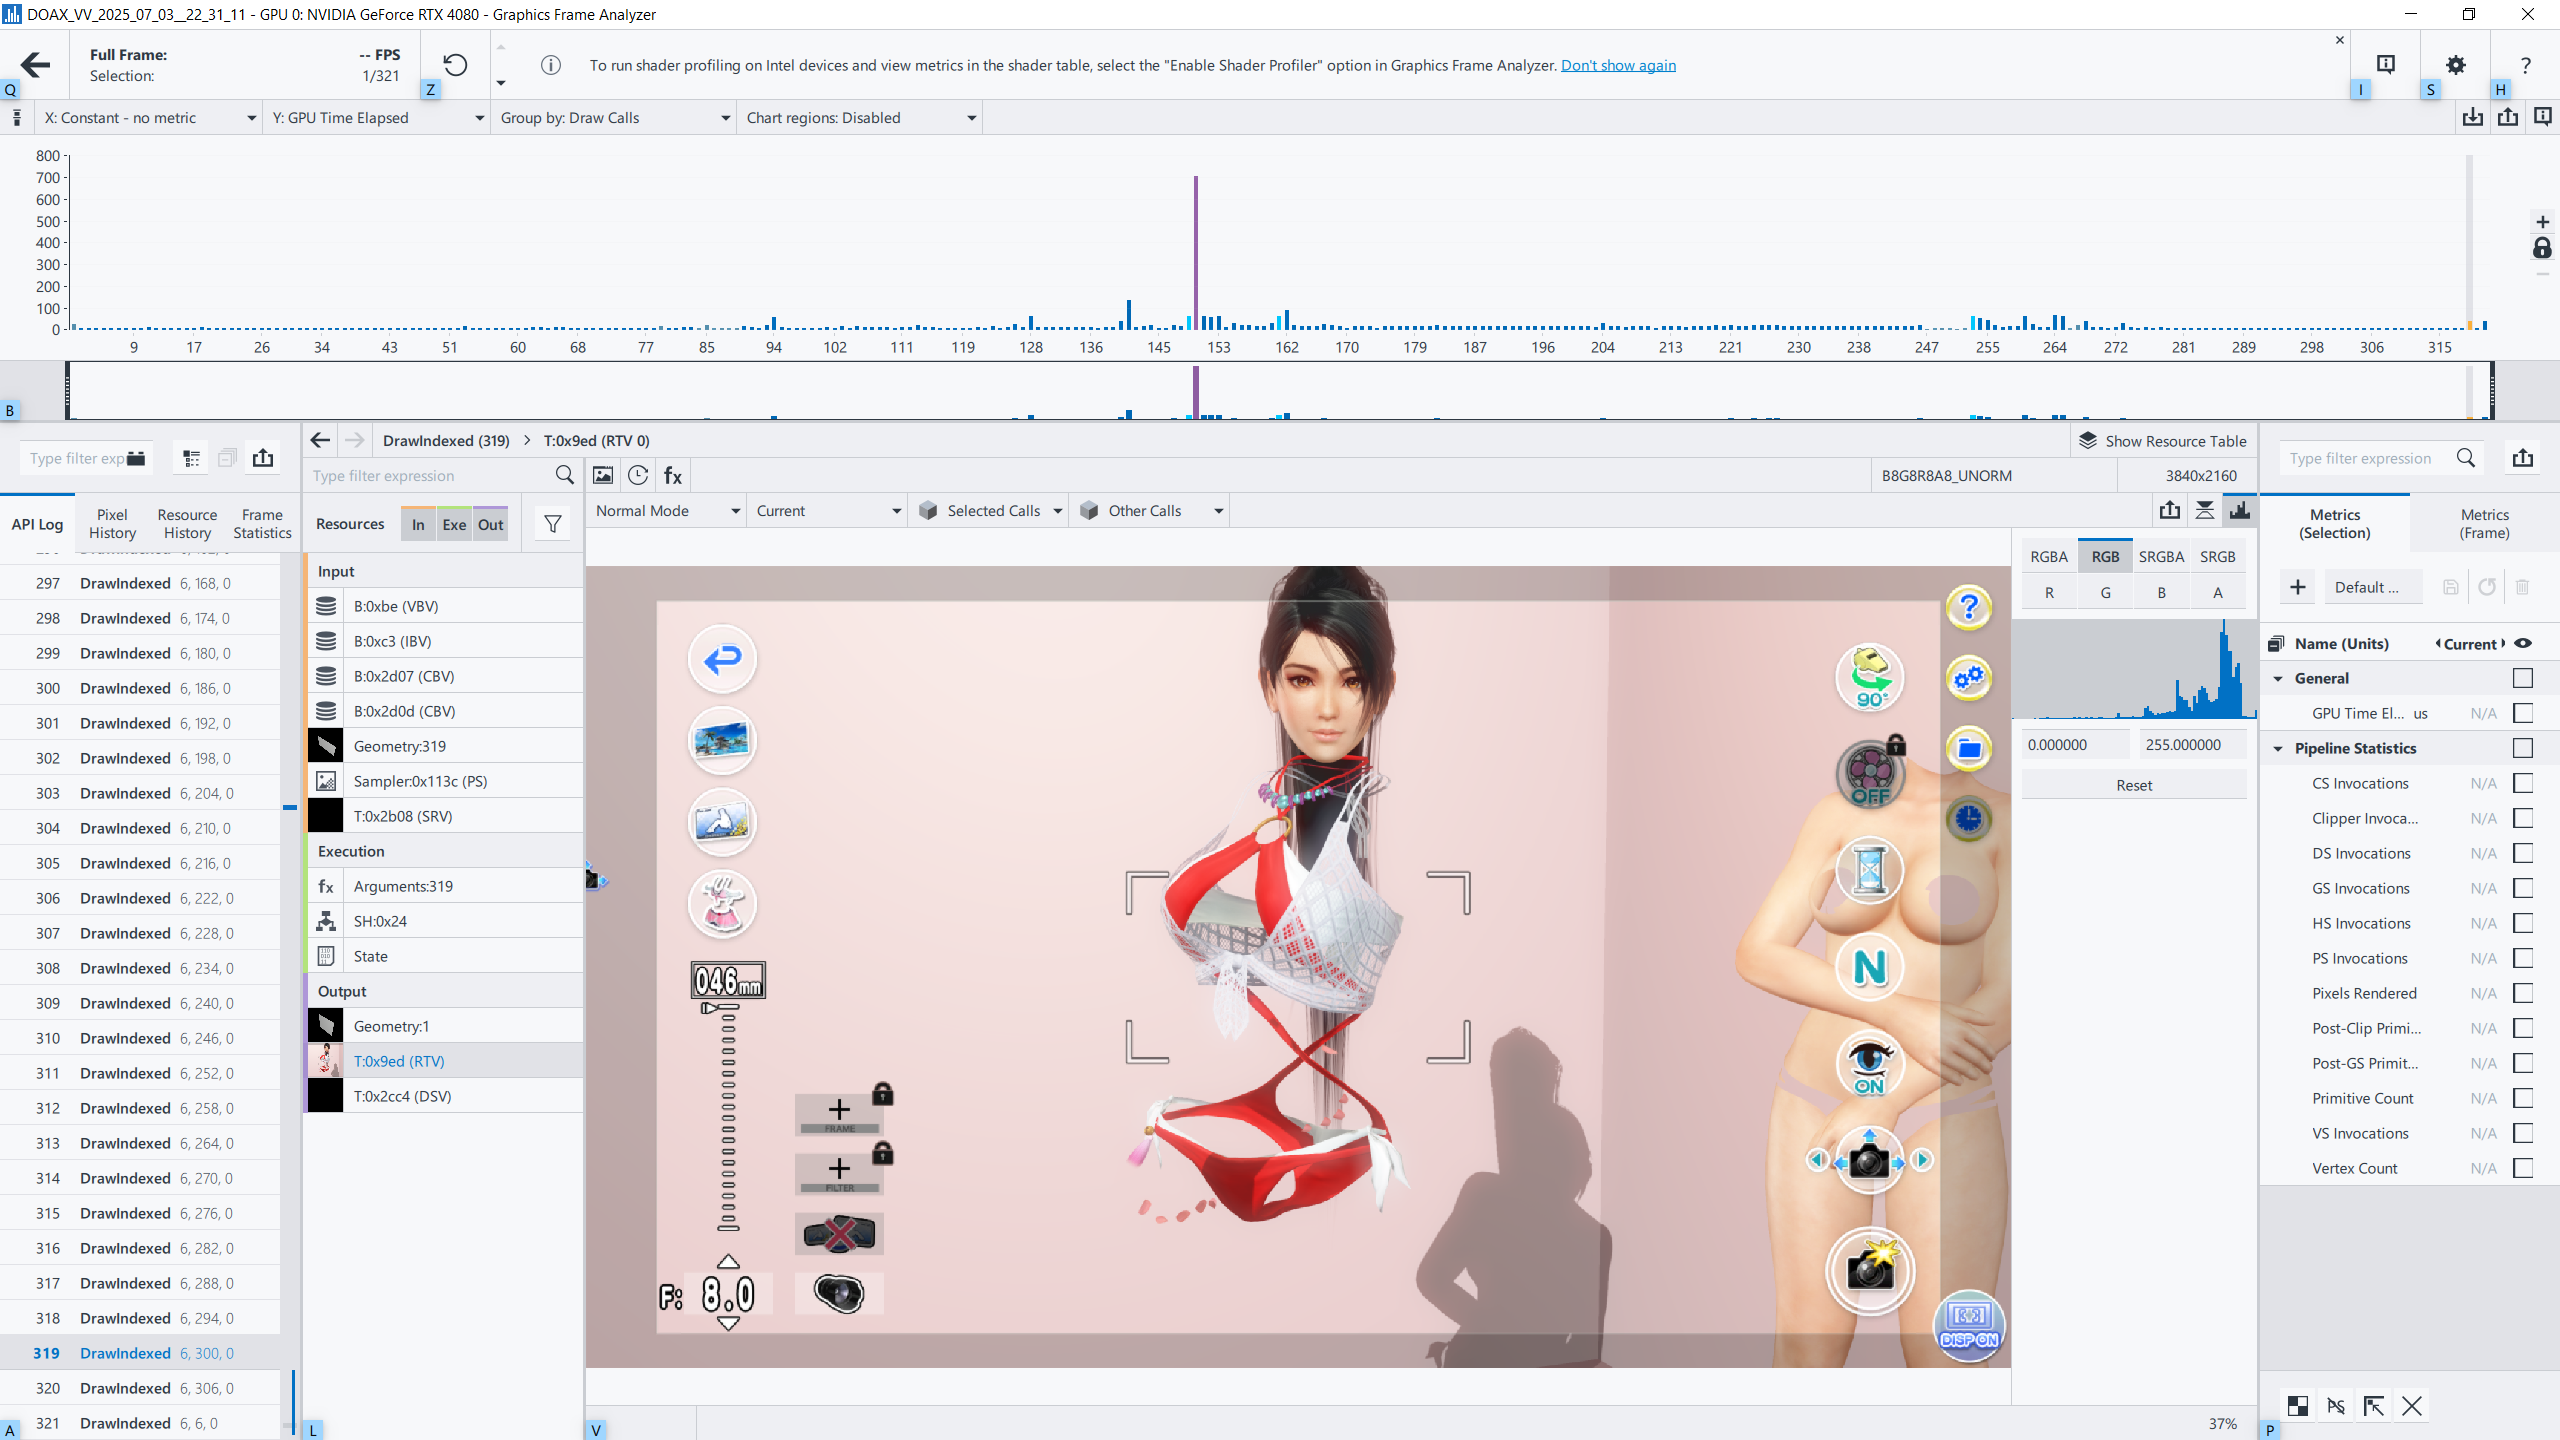Select the SRGB channel mode

tap(2217, 557)
